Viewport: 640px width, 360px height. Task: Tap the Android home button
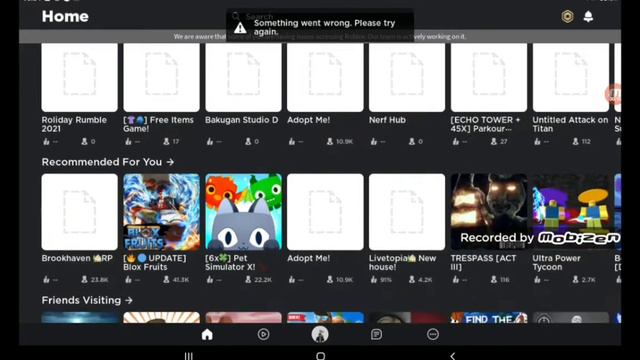pos(320,356)
